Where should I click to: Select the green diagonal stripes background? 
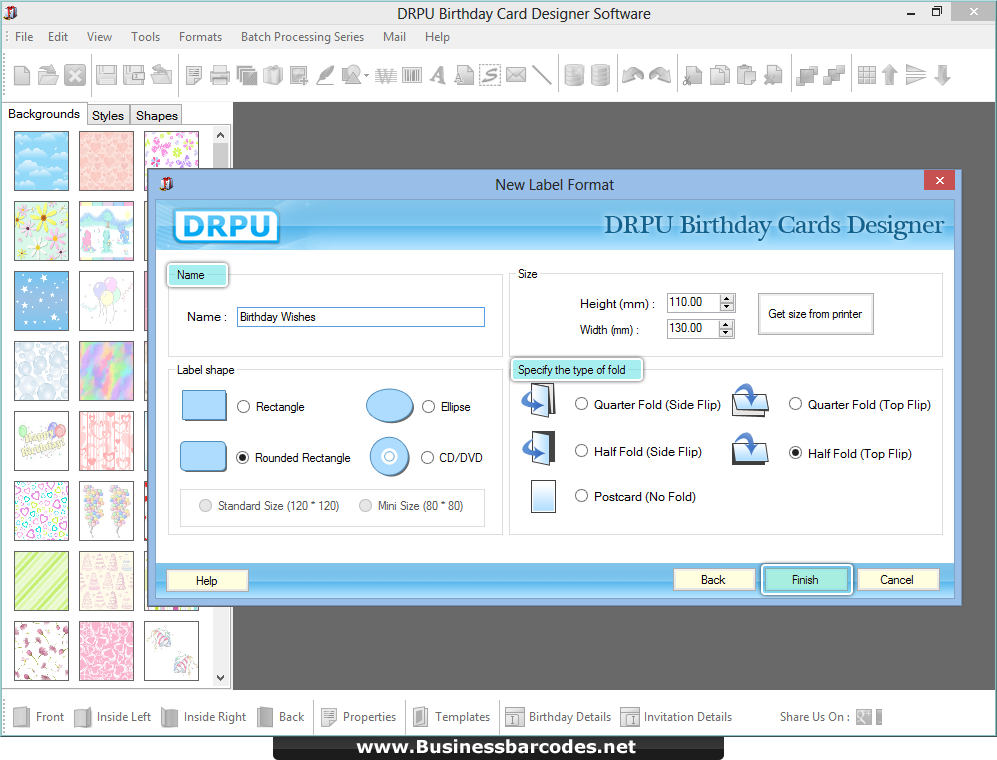tap(41, 581)
